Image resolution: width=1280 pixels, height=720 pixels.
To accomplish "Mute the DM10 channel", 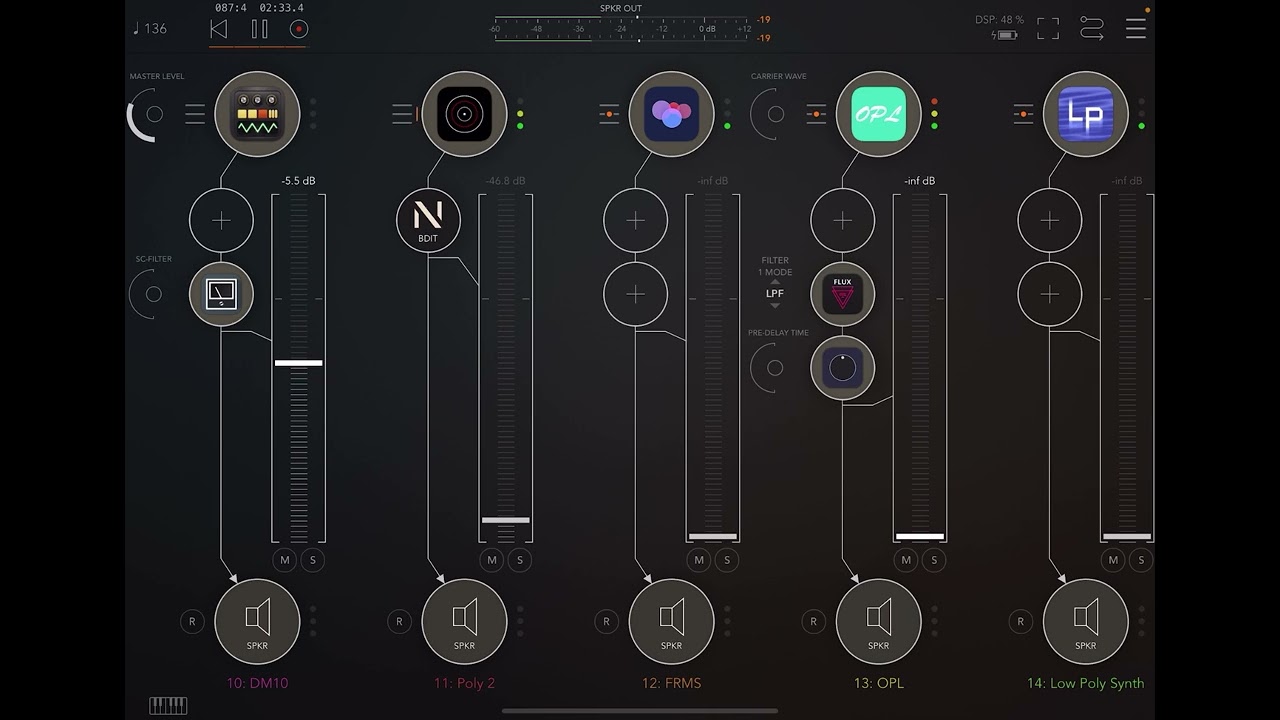I will click(x=285, y=560).
